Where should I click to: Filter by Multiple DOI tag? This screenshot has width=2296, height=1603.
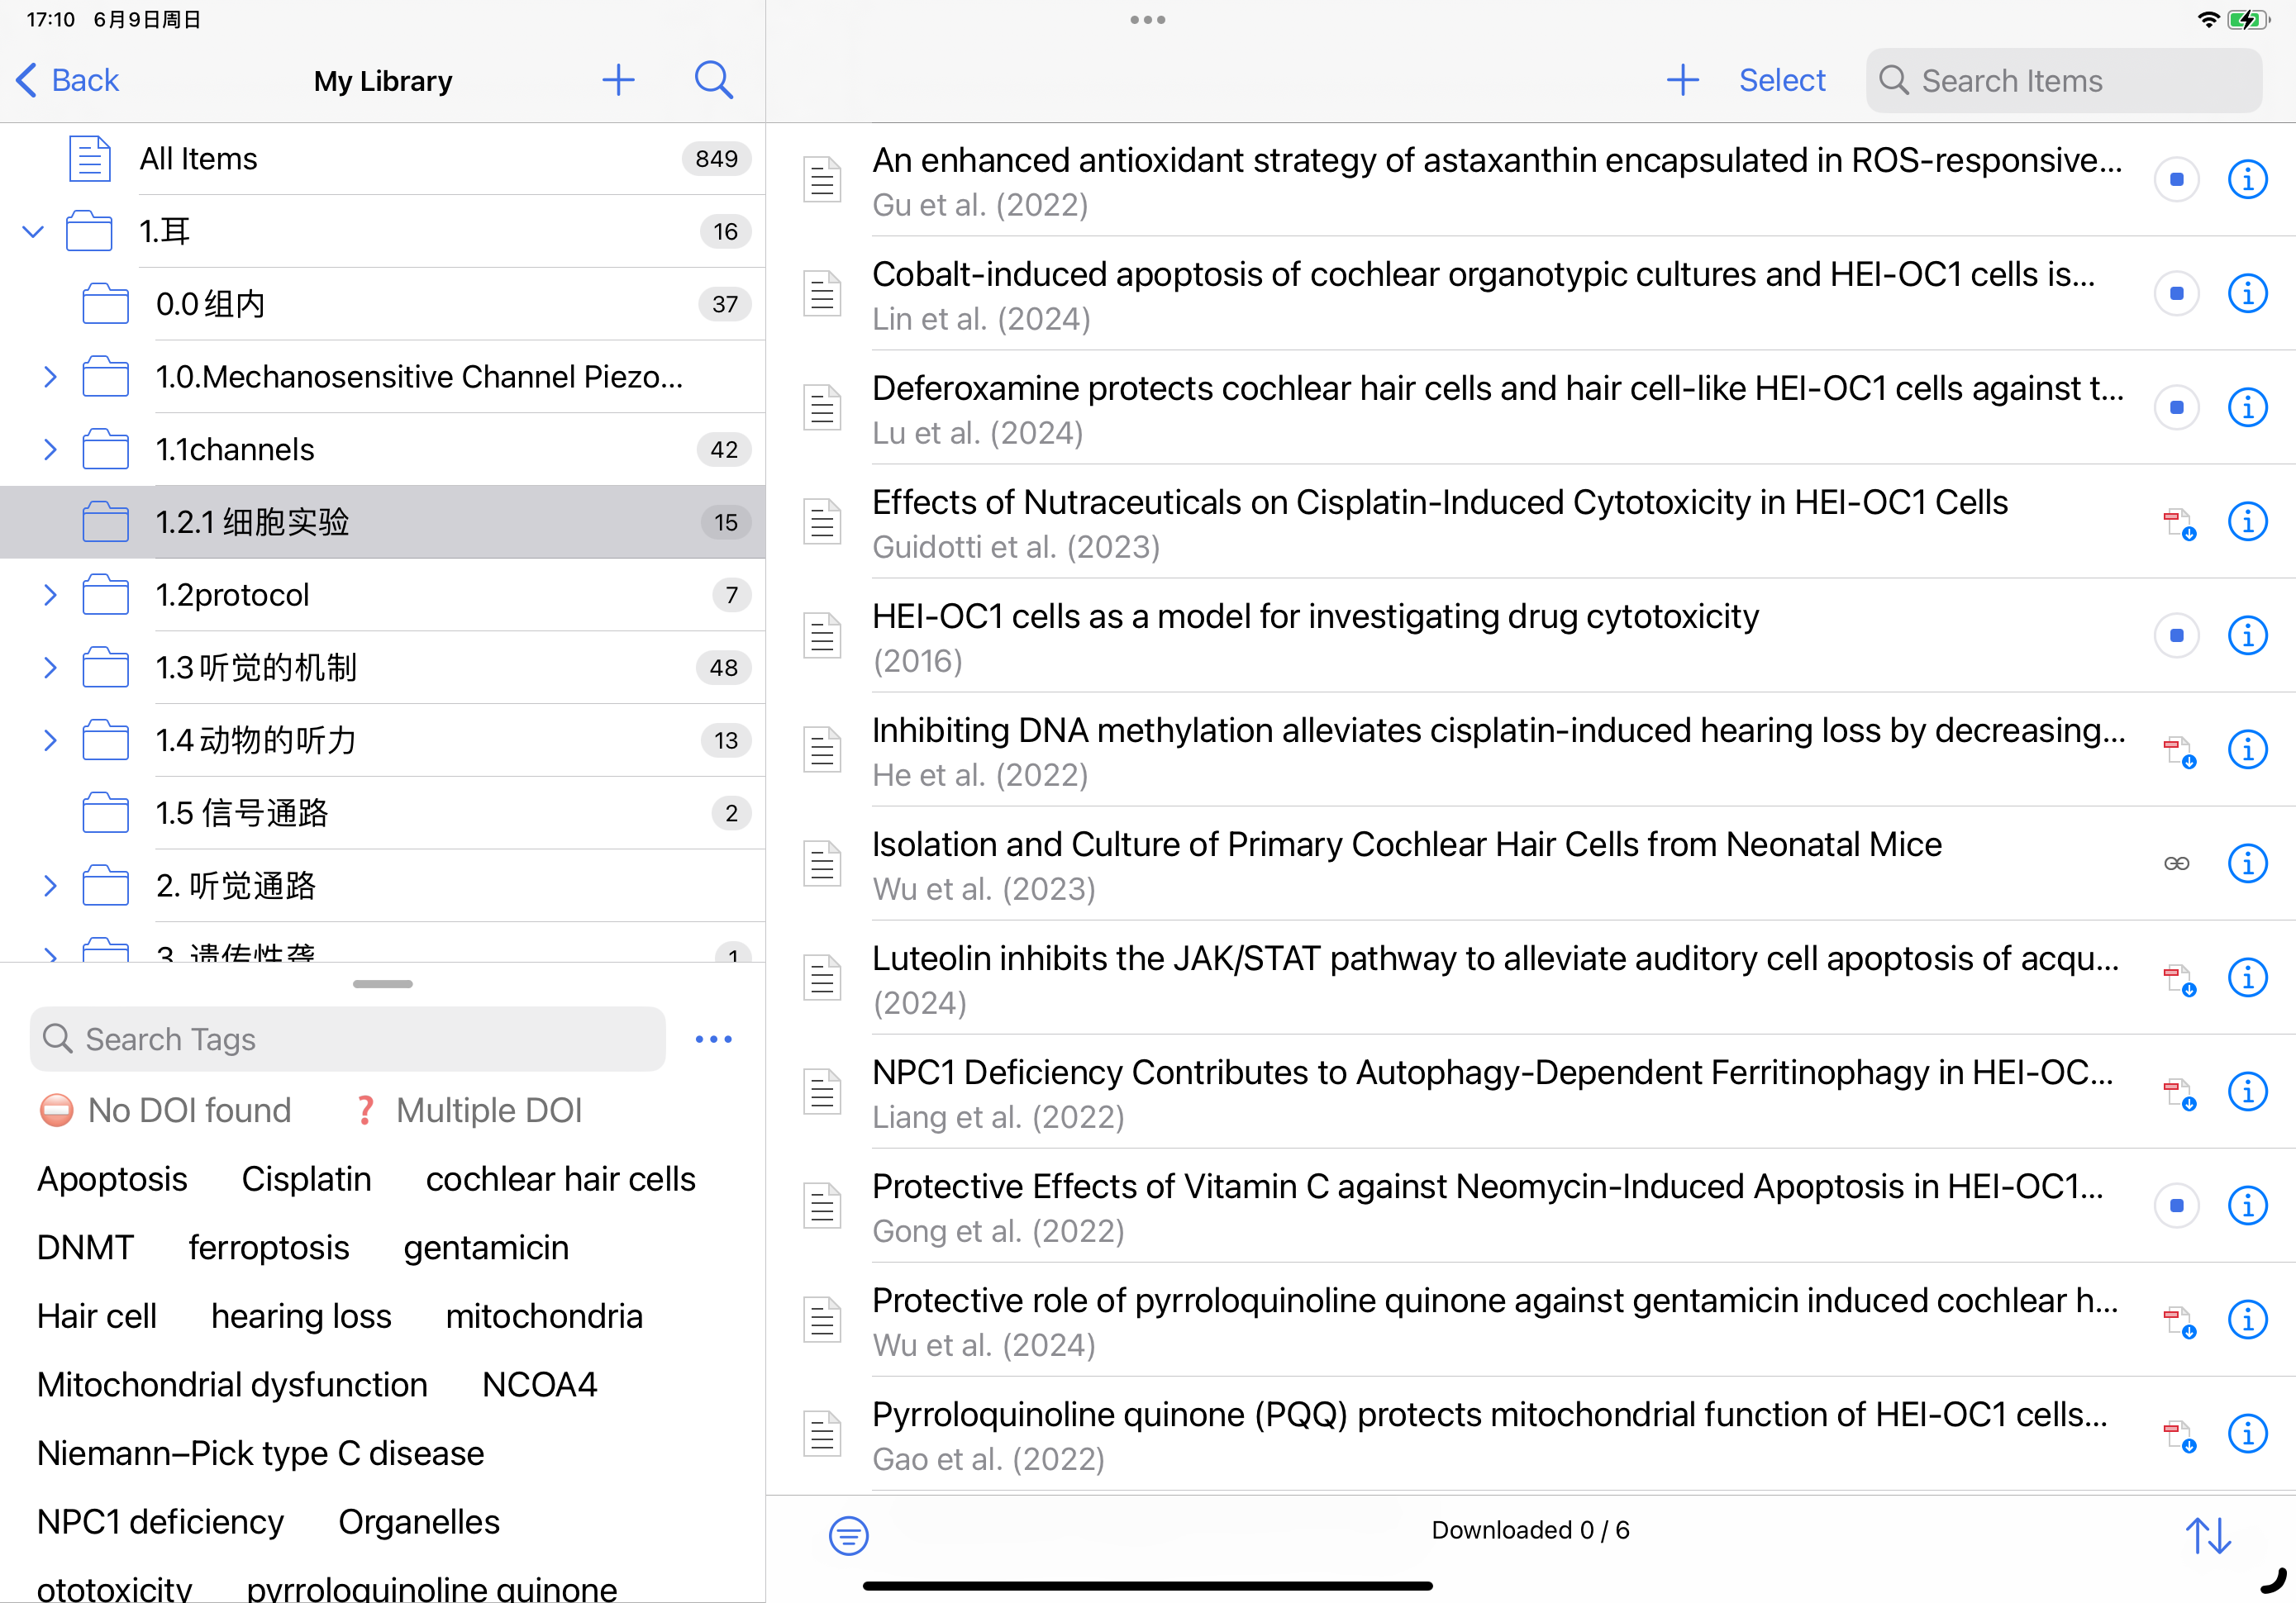click(468, 1111)
